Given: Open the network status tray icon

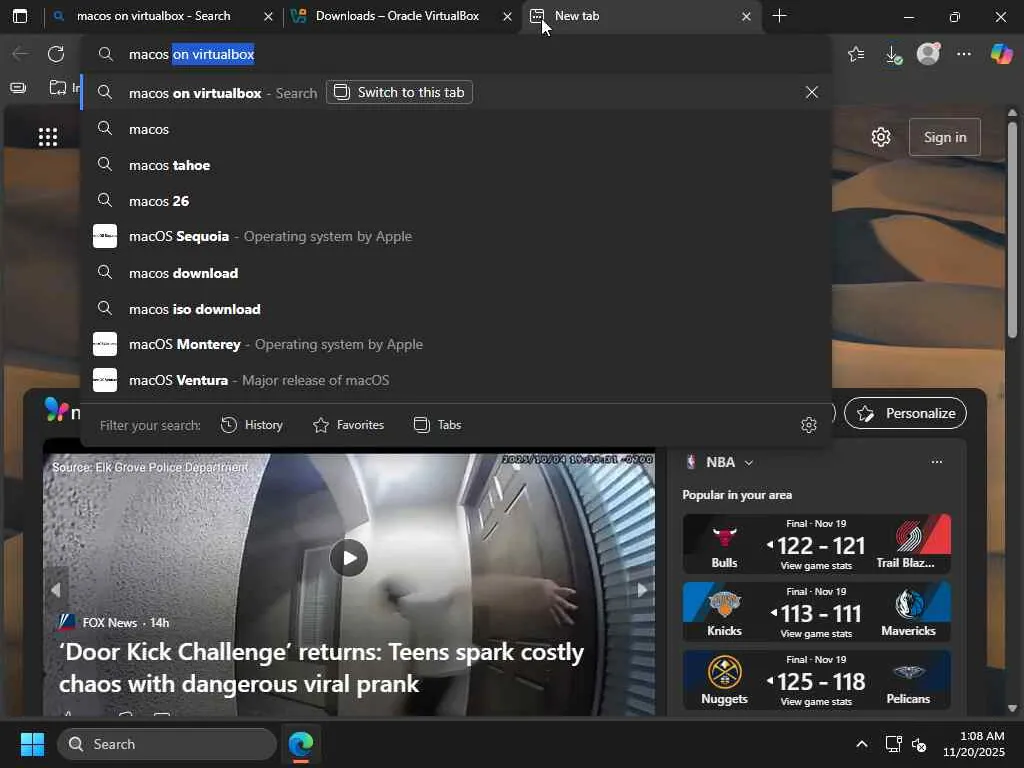Looking at the screenshot, I should click(893, 744).
